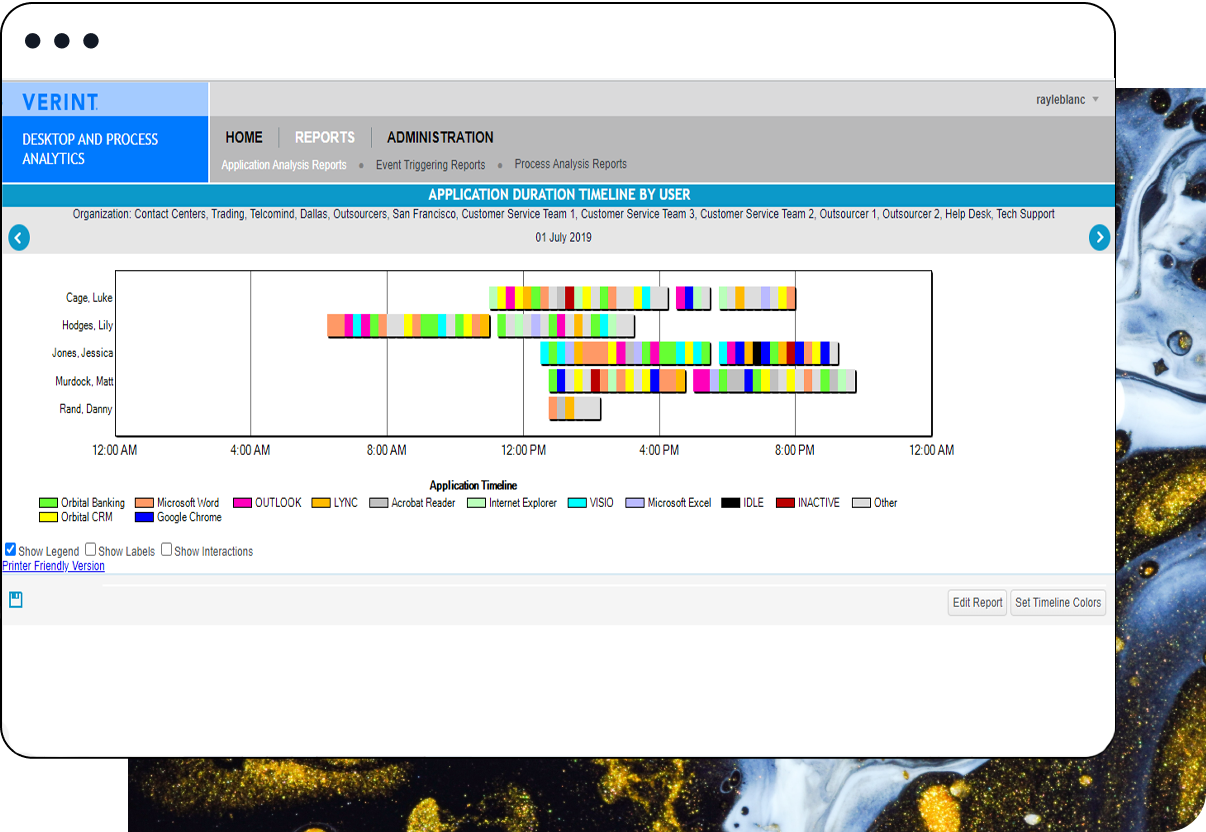Enable the Show Interactions checkbox

click(166, 549)
